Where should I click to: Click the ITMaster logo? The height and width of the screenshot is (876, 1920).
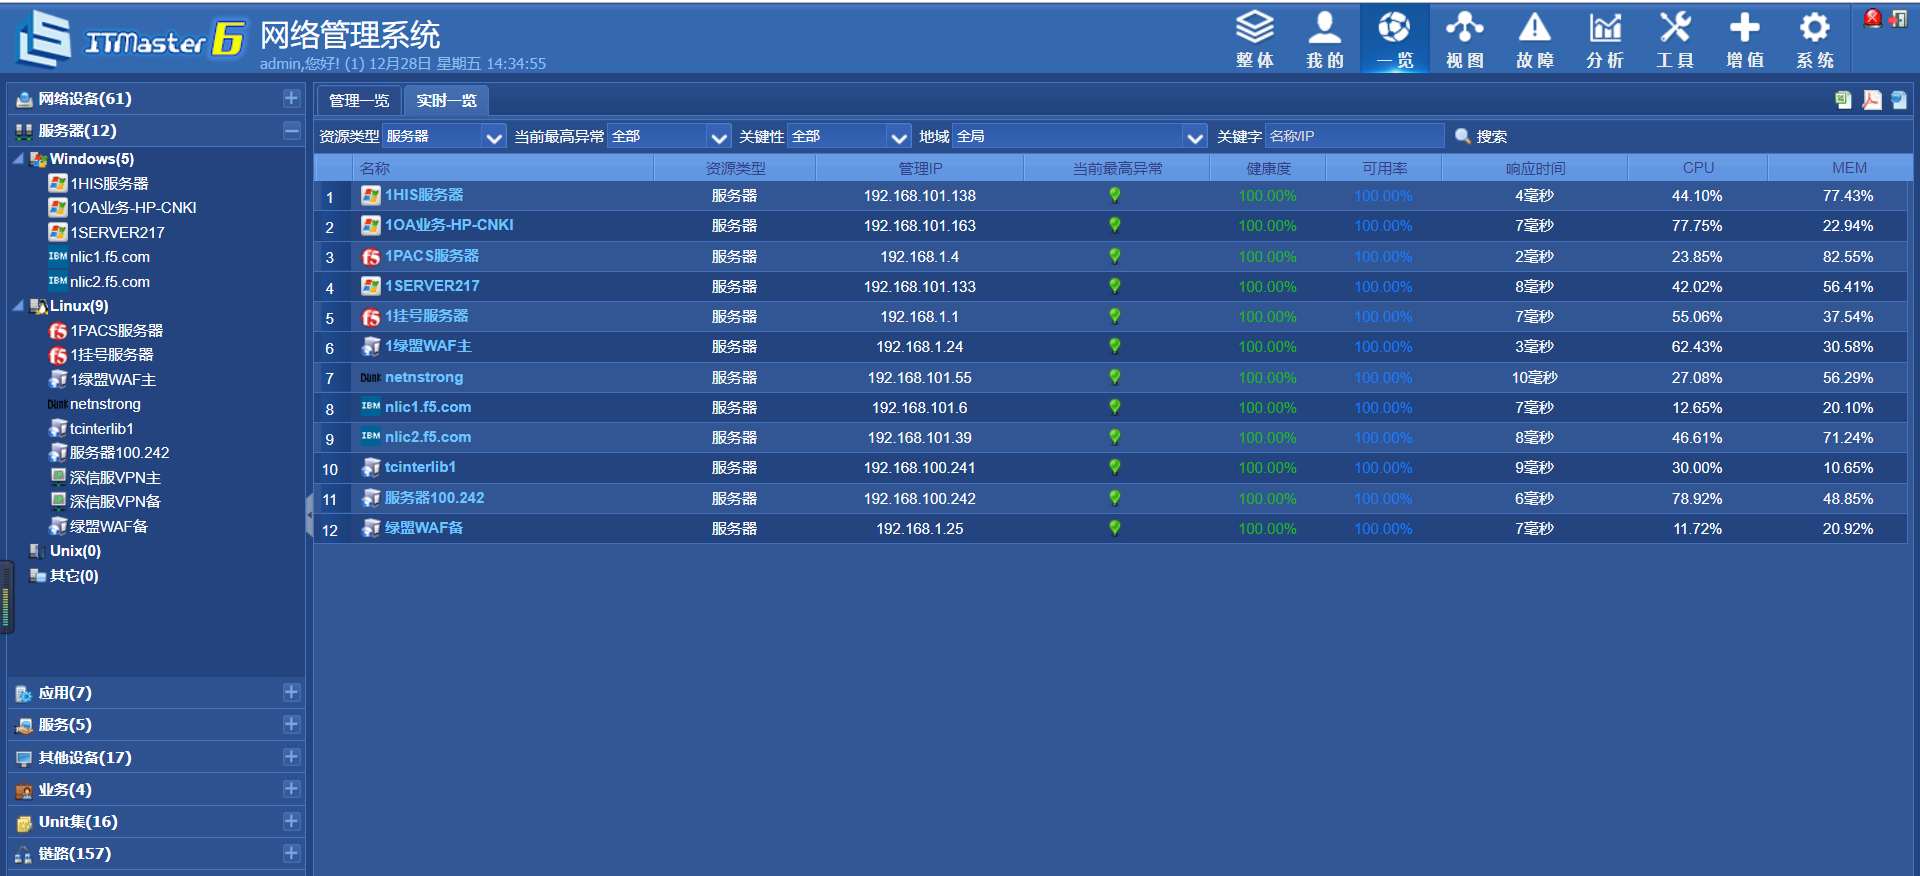(131, 38)
